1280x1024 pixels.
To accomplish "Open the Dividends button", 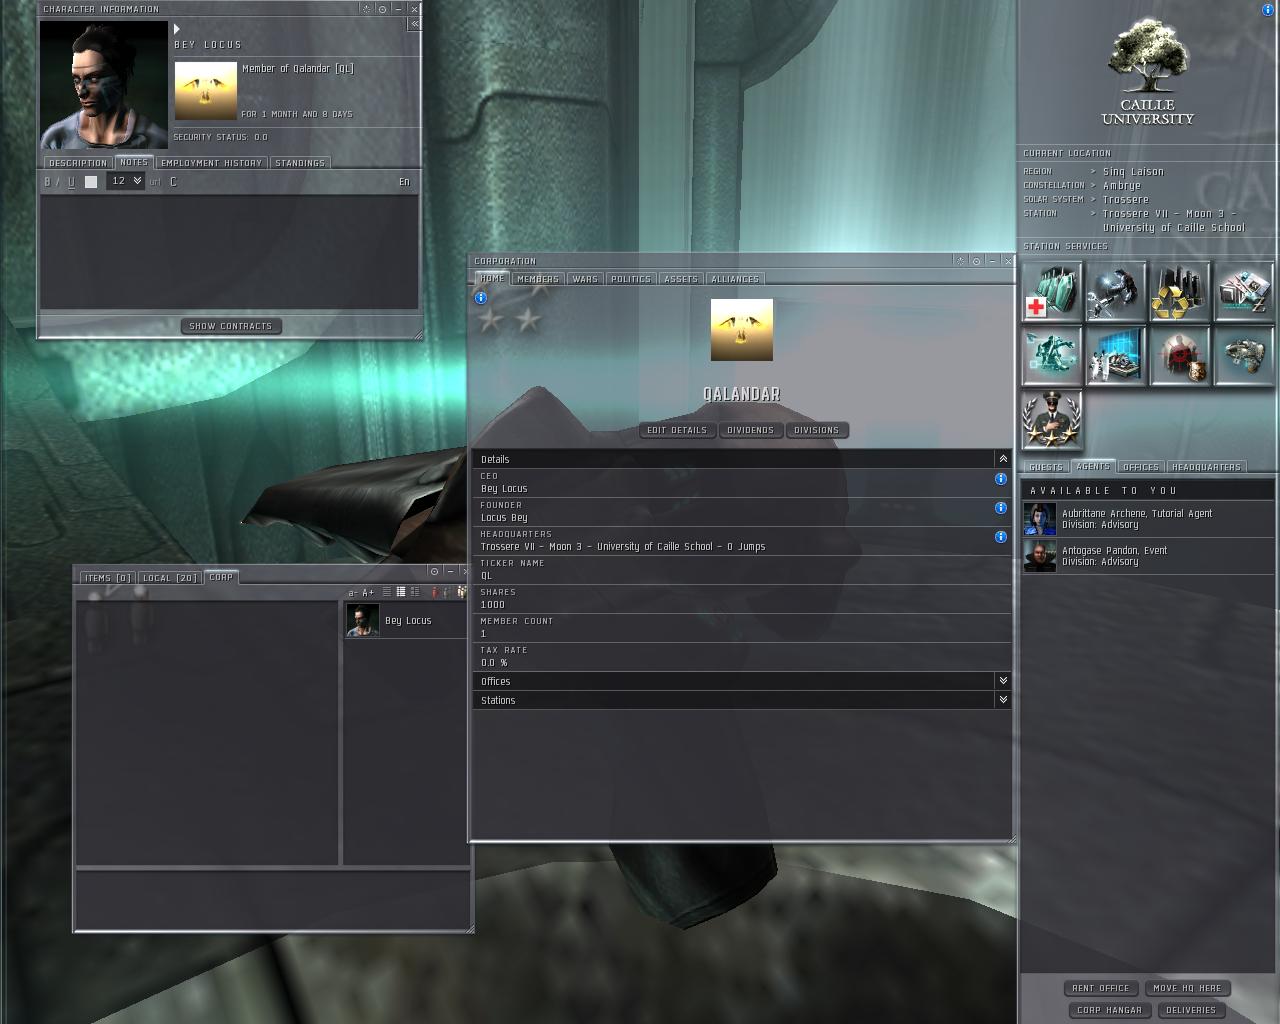I will point(750,430).
